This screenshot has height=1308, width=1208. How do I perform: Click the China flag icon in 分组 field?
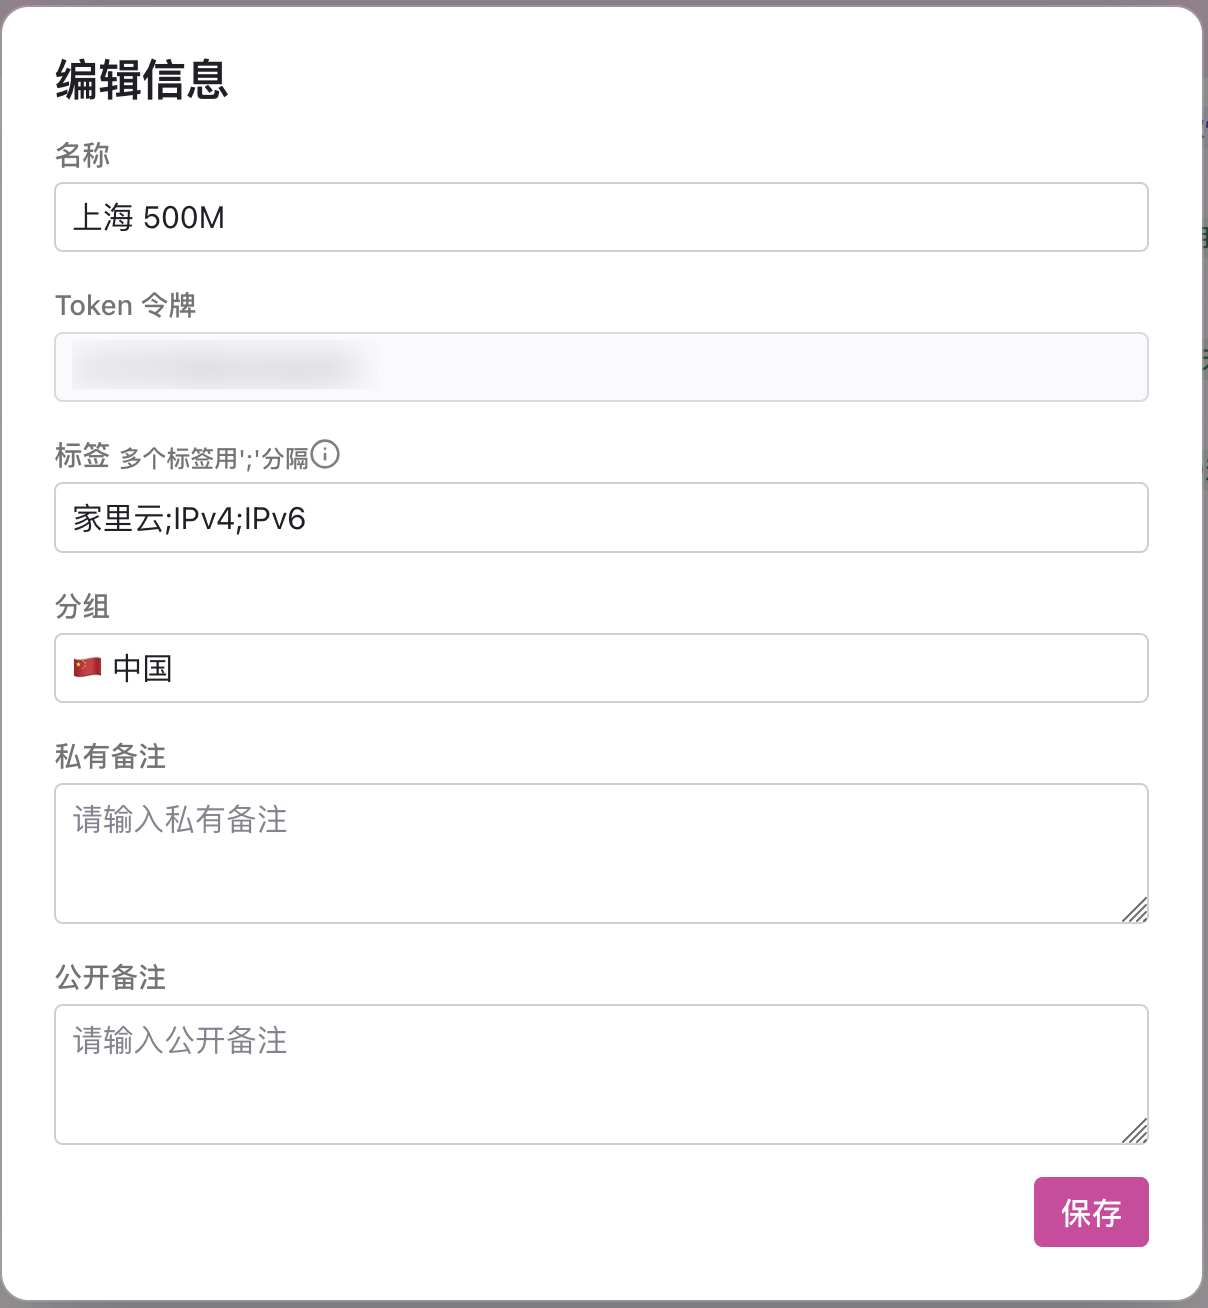pyautogui.click(x=88, y=667)
